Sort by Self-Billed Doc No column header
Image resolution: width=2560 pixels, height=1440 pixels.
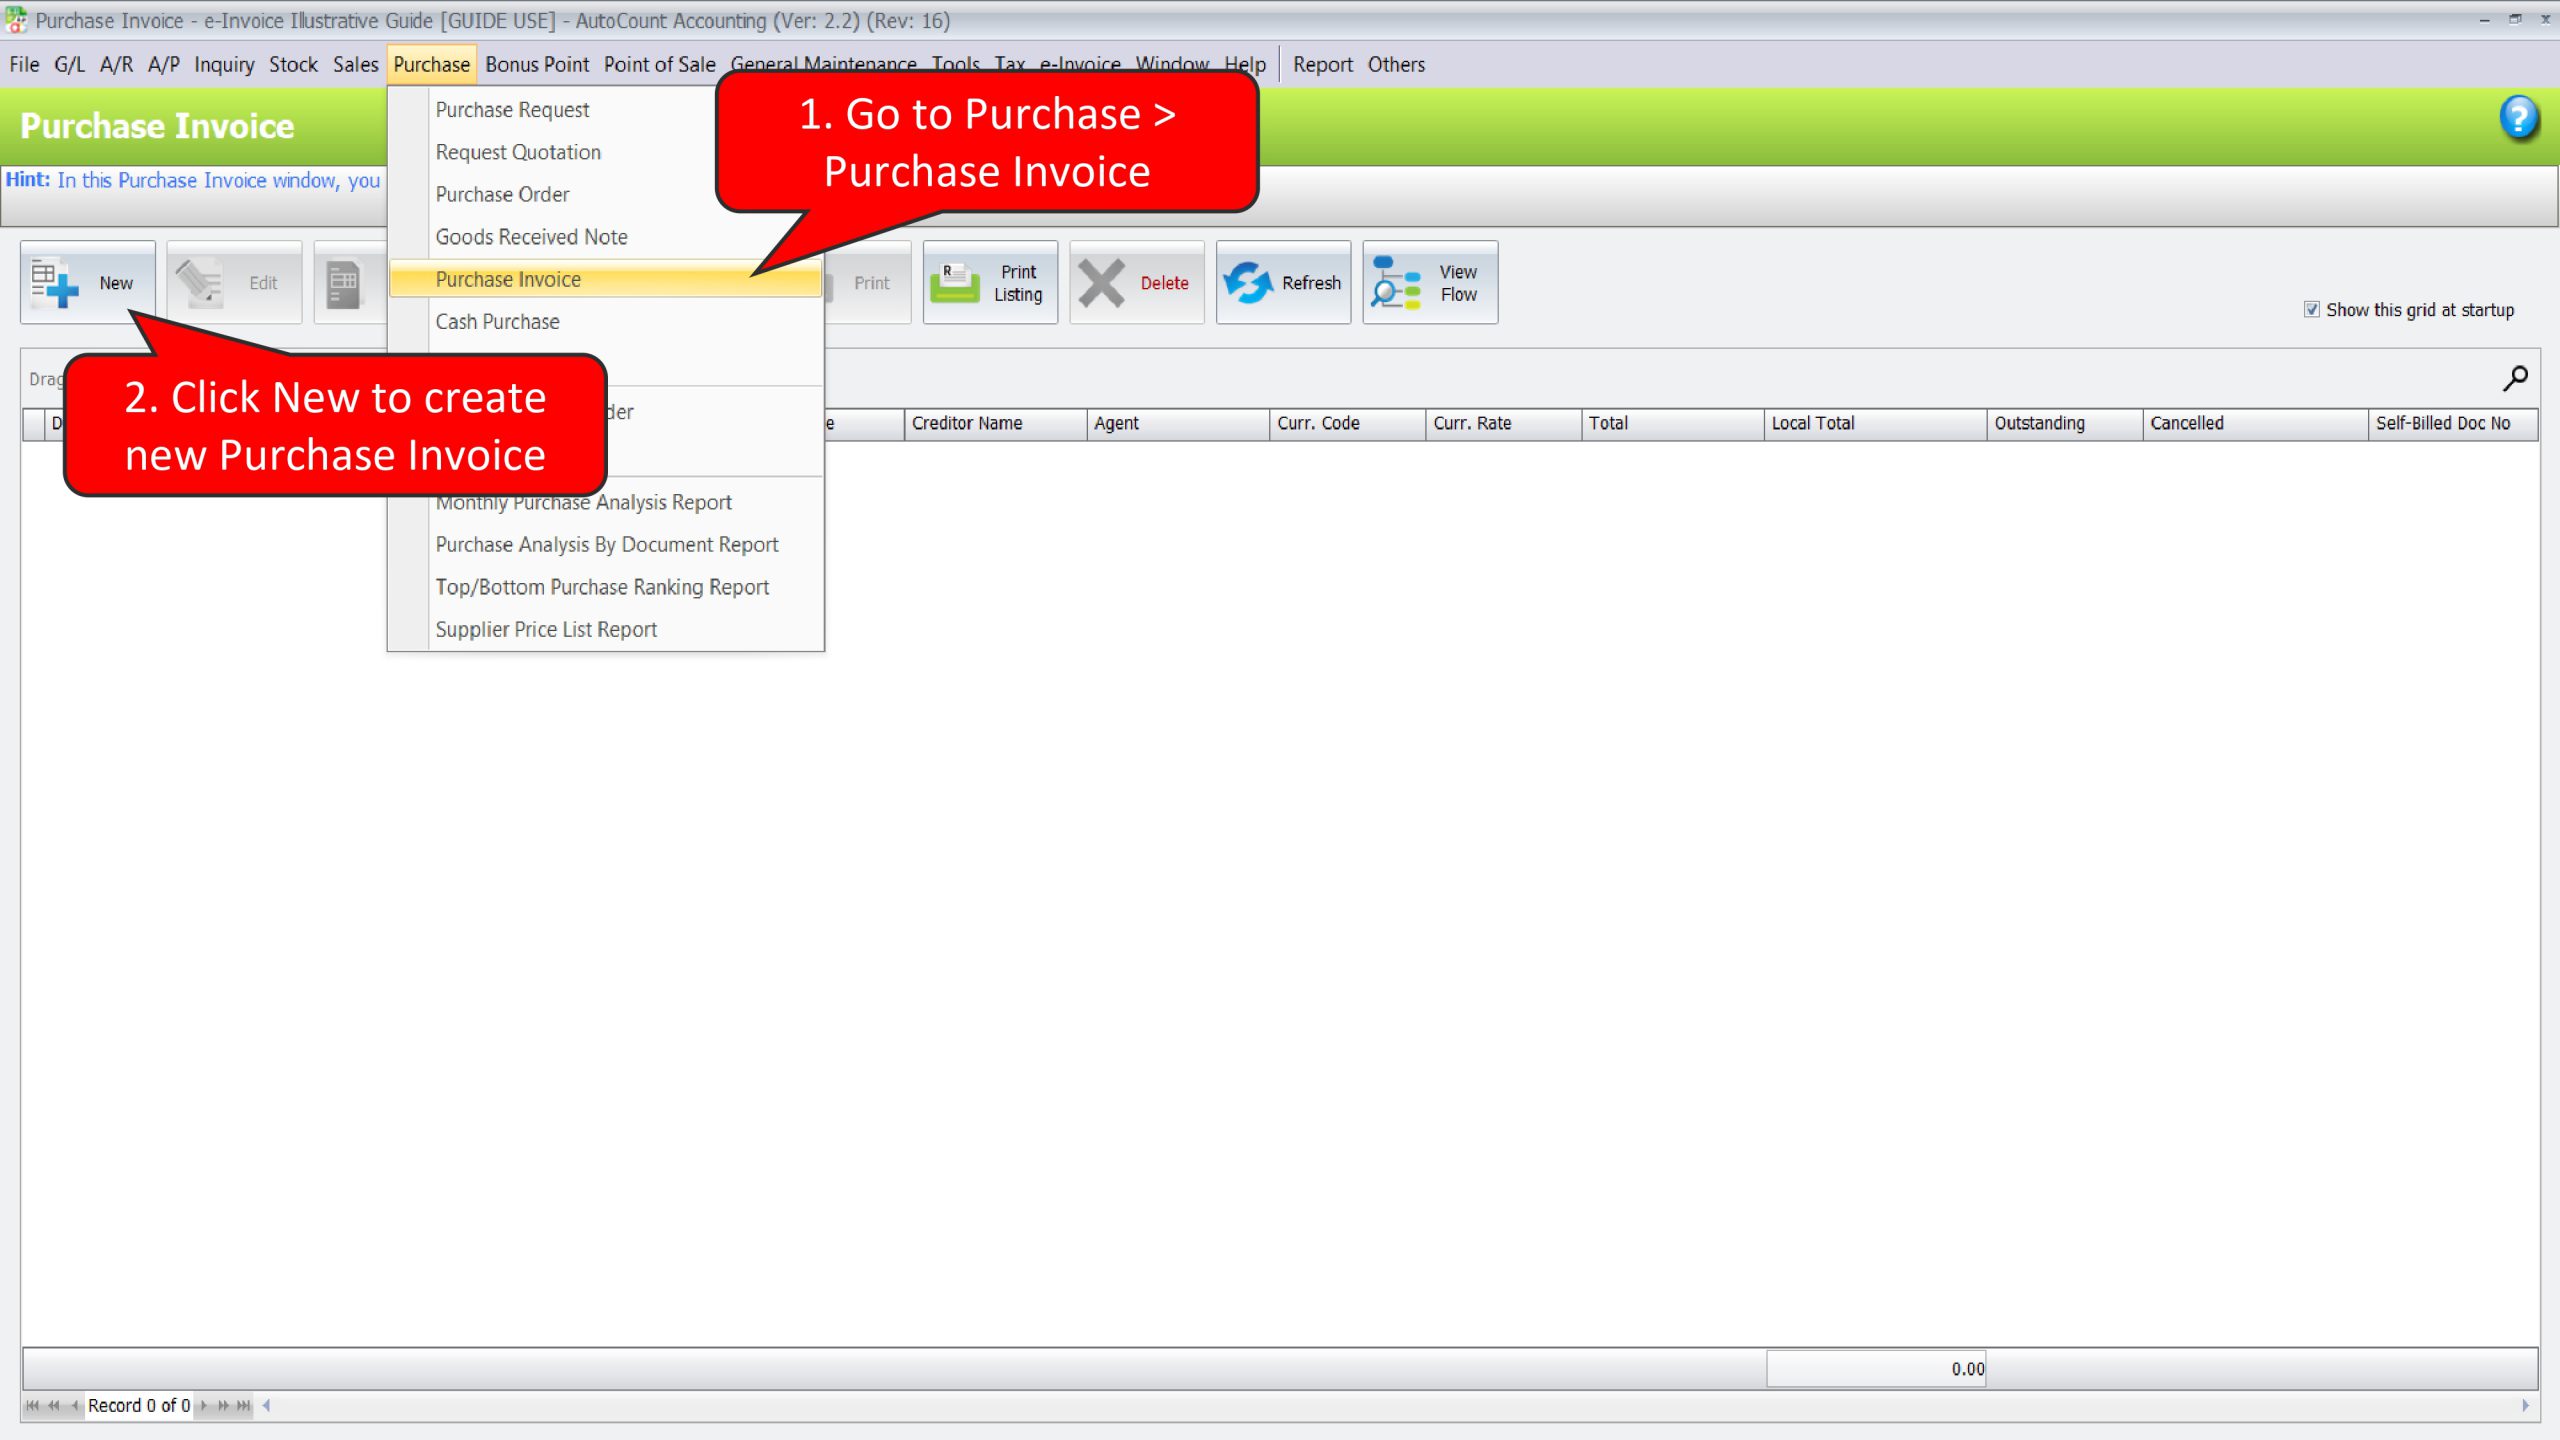coord(2454,423)
